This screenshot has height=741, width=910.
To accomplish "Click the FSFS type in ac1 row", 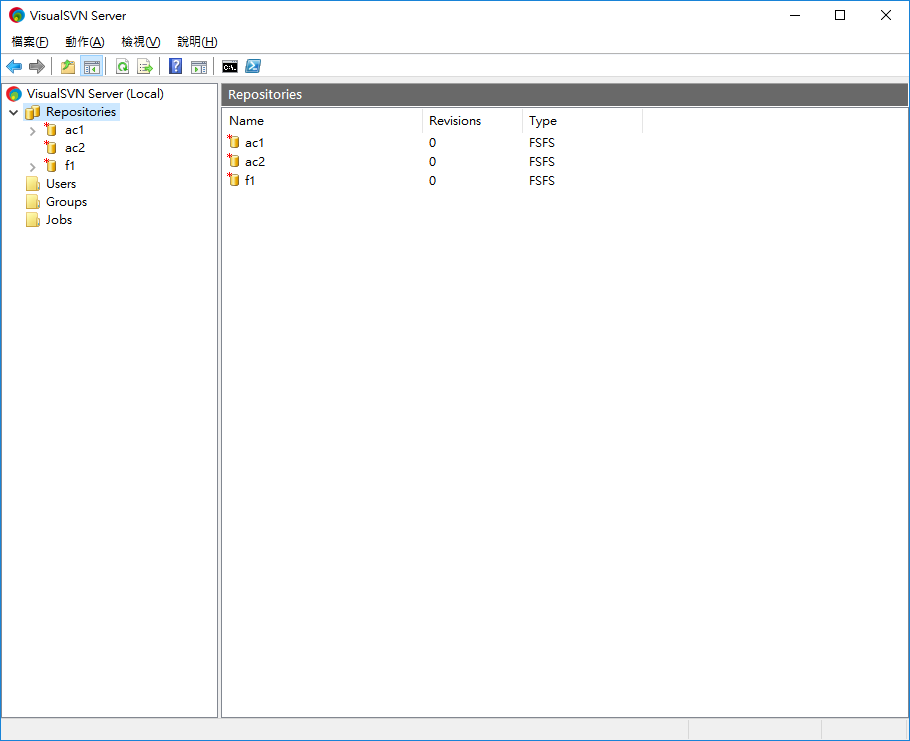I will click(x=541, y=143).
